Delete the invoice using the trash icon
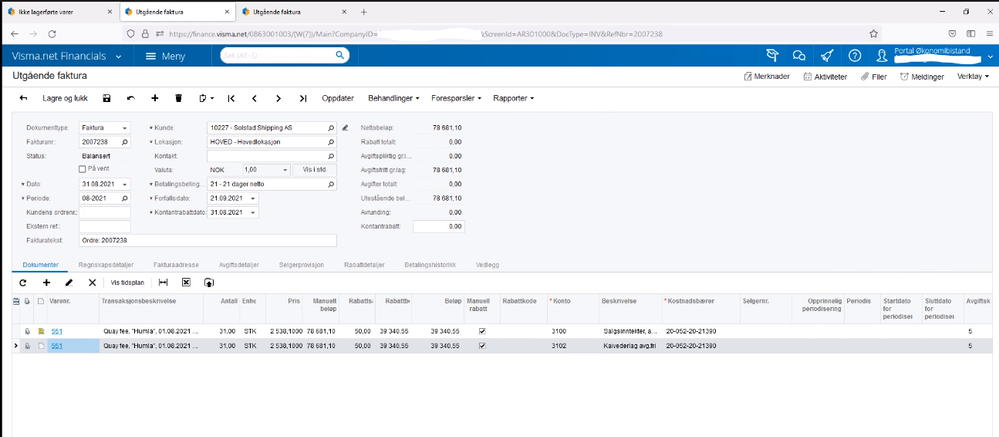Image resolution: width=999 pixels, height=437 pixels. 178,98
